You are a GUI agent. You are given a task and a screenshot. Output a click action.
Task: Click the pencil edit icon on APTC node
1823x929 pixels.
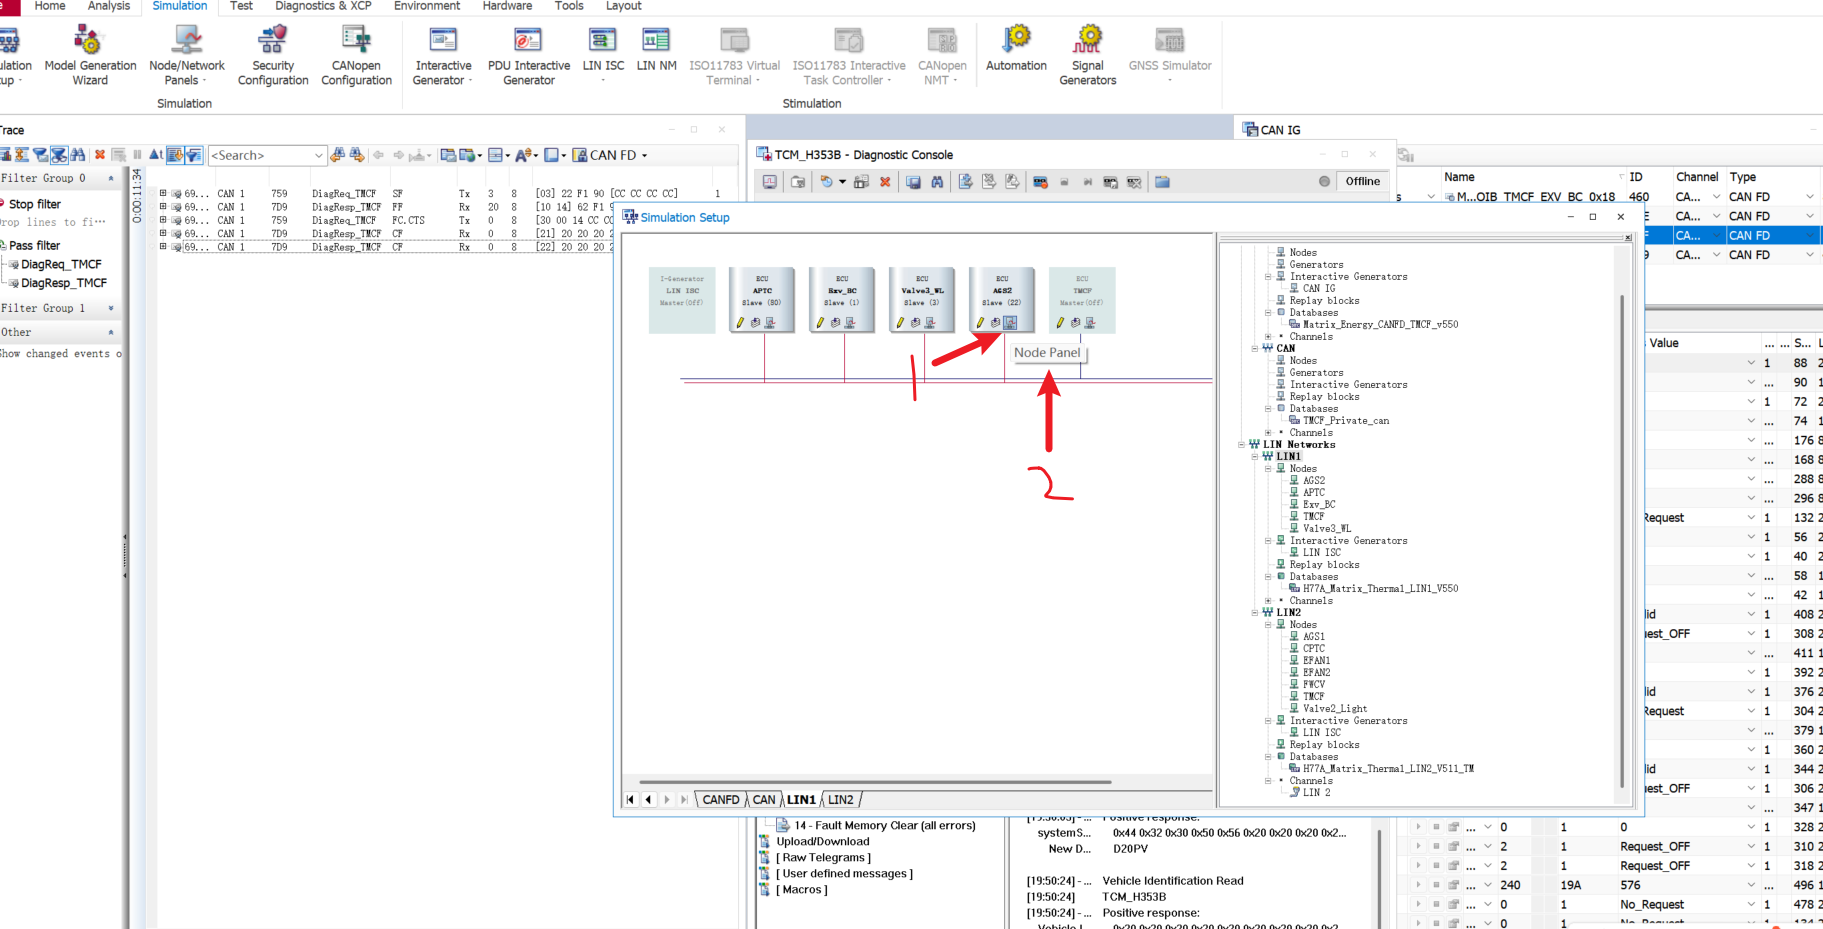click(x=740, y=322)
